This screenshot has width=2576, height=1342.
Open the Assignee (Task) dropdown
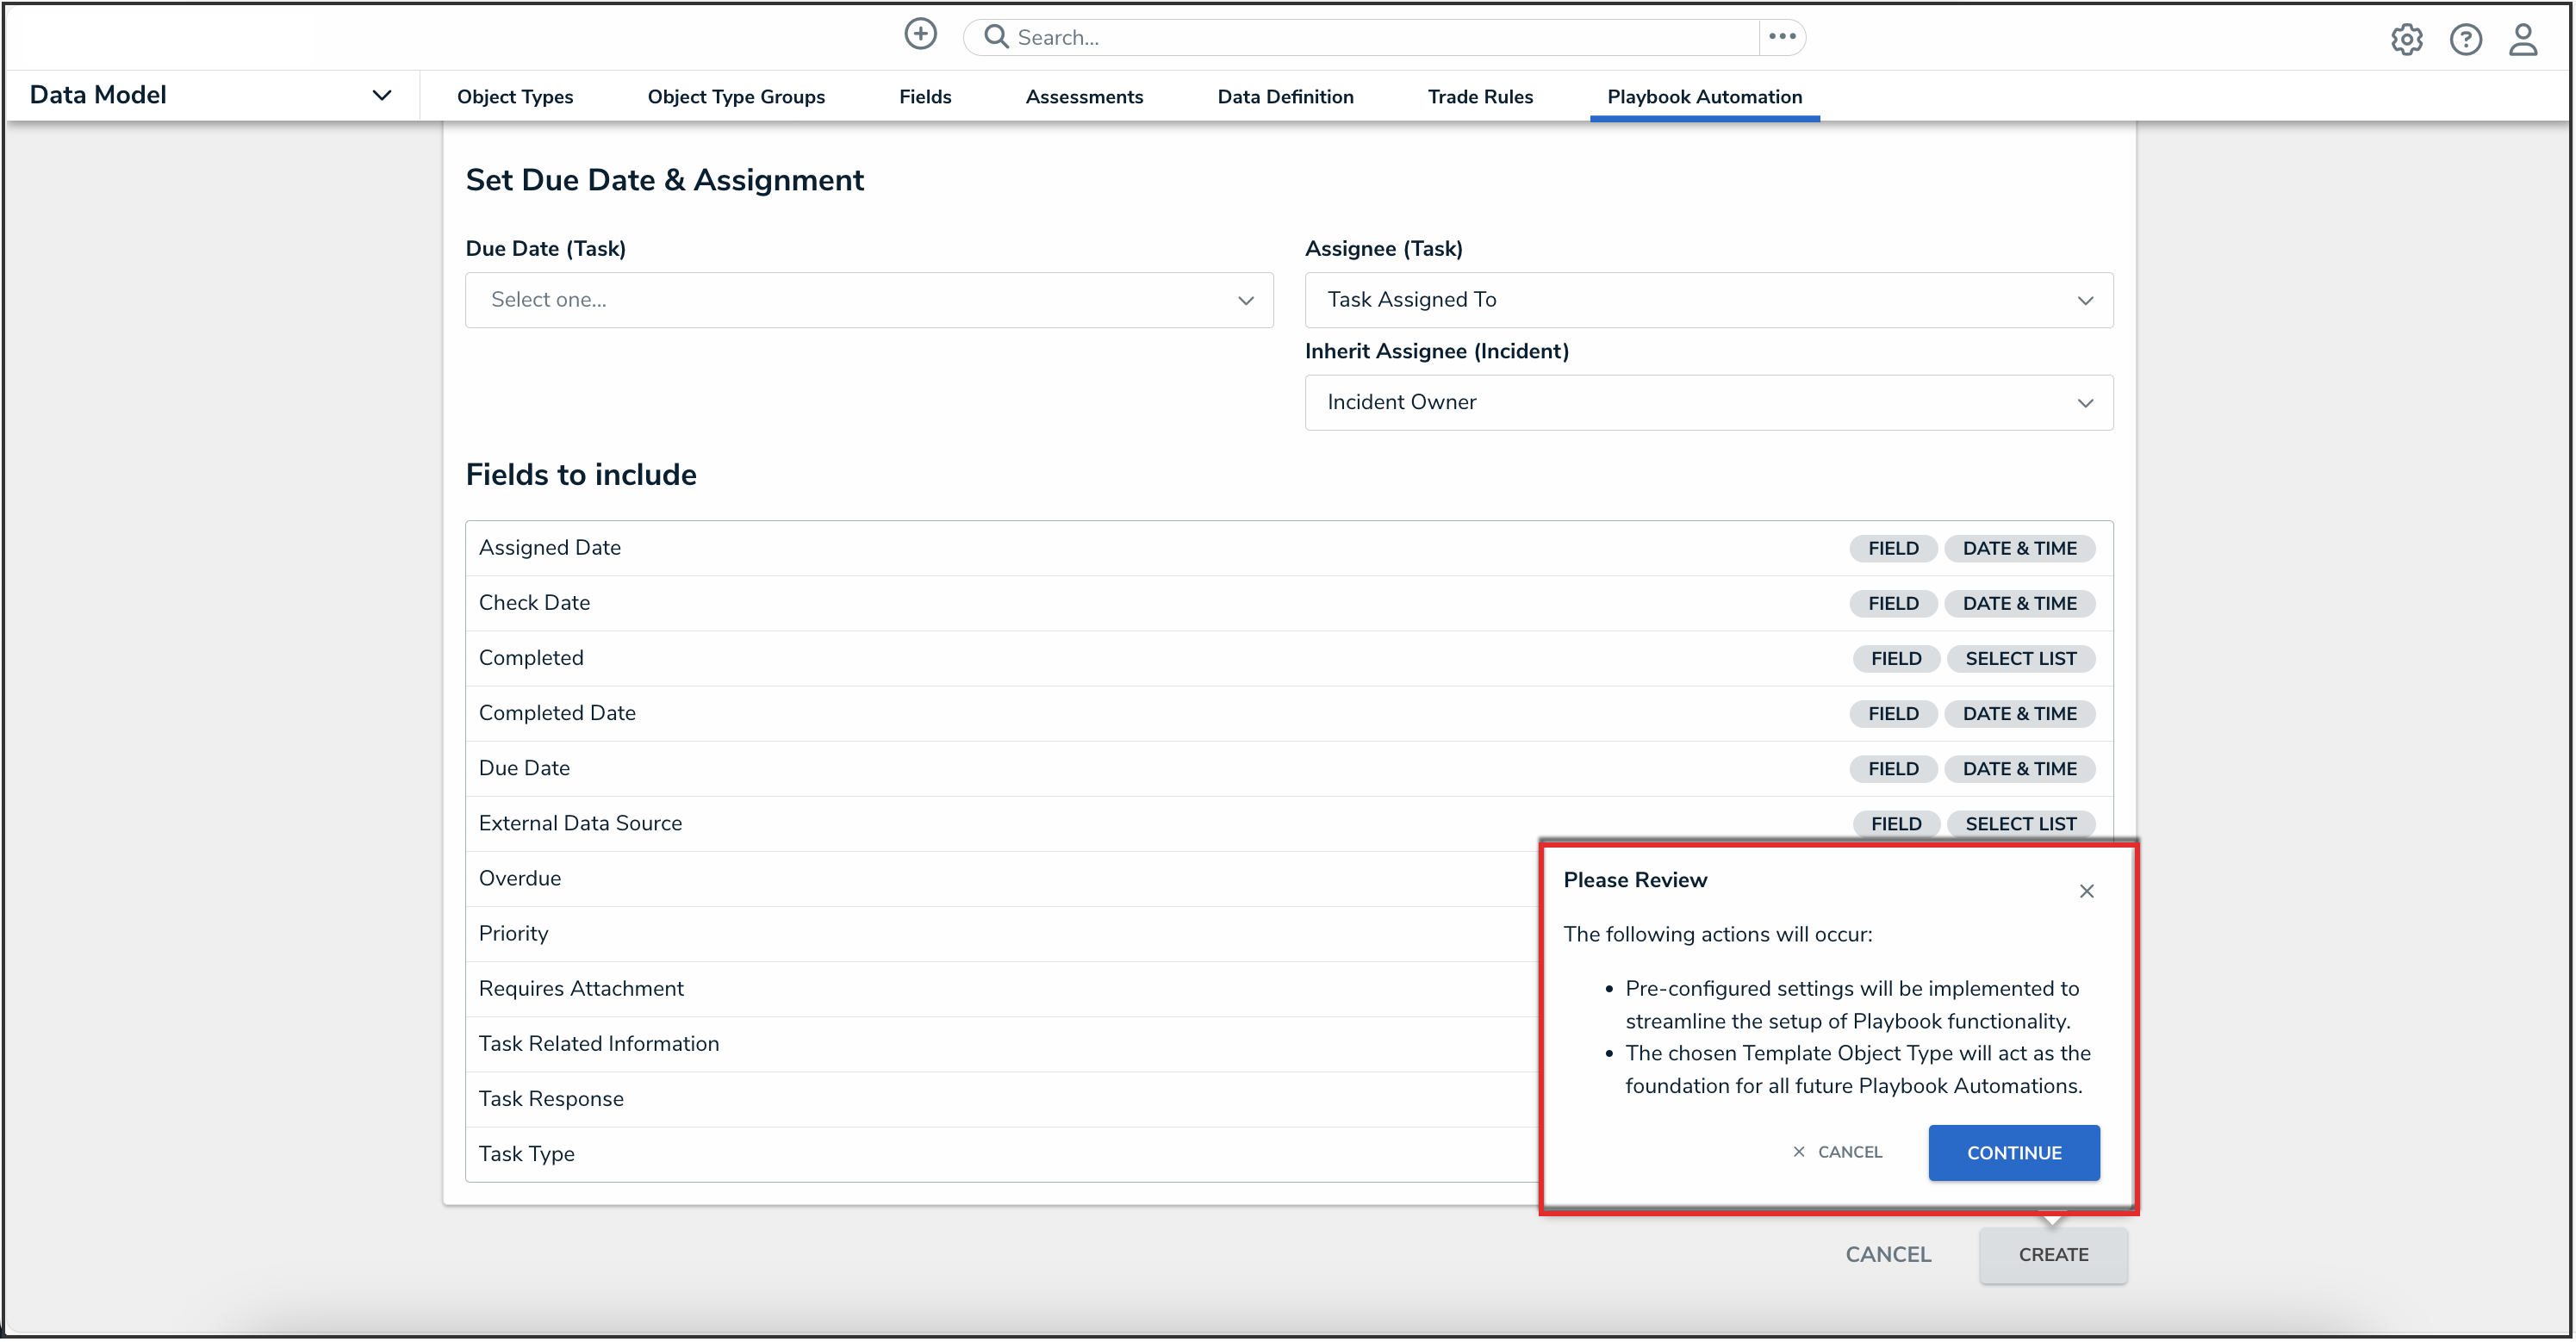click(1708, 300)
